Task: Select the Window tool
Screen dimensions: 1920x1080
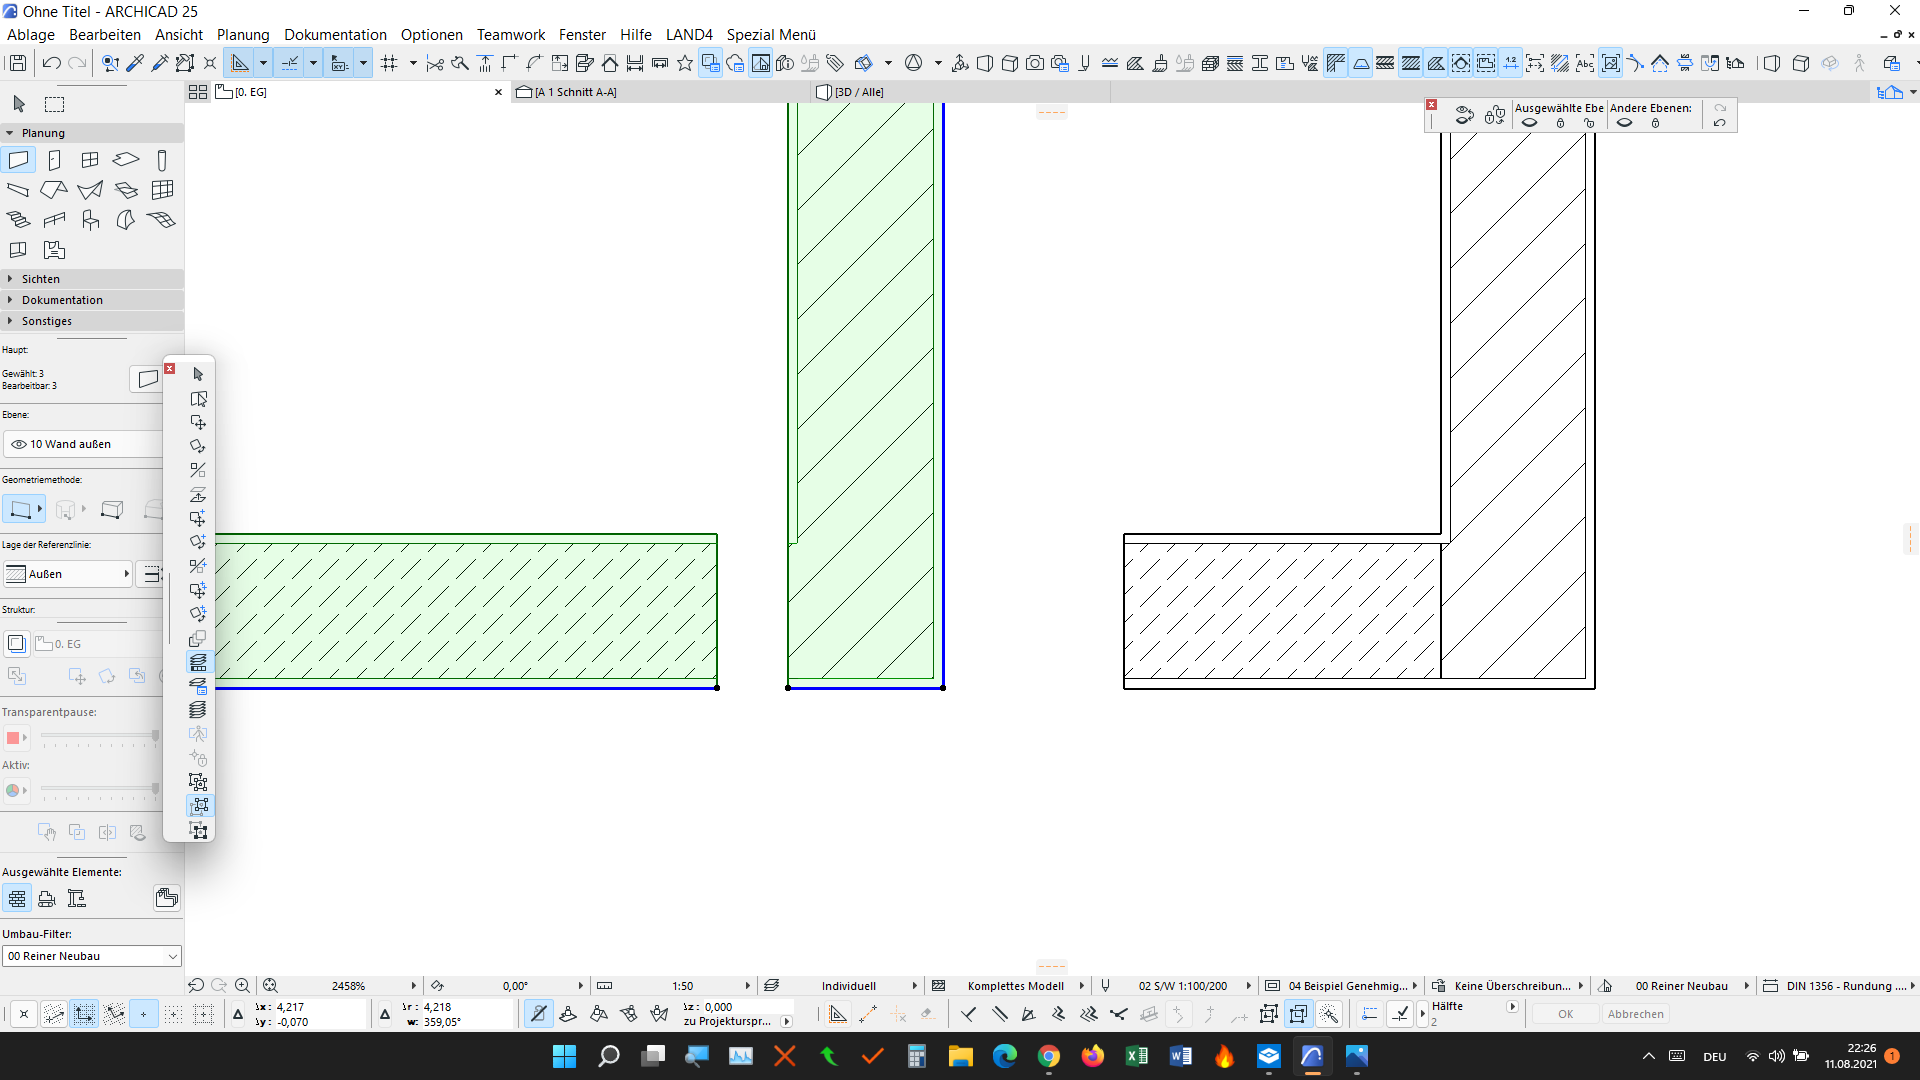Action: pos(90,160)
